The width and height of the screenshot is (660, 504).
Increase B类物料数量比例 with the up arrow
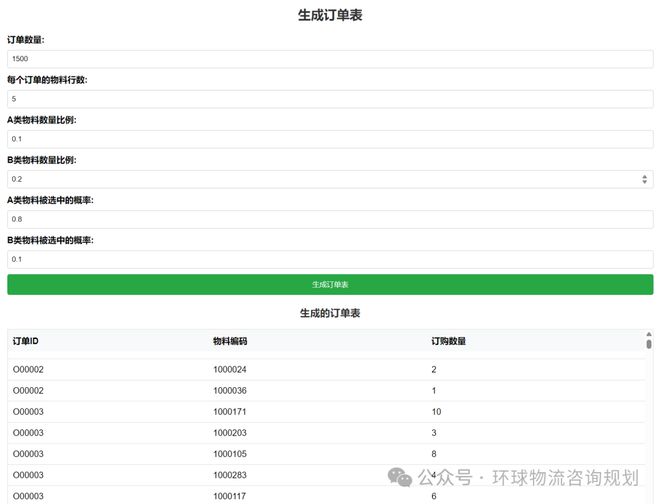pos(643,176)
